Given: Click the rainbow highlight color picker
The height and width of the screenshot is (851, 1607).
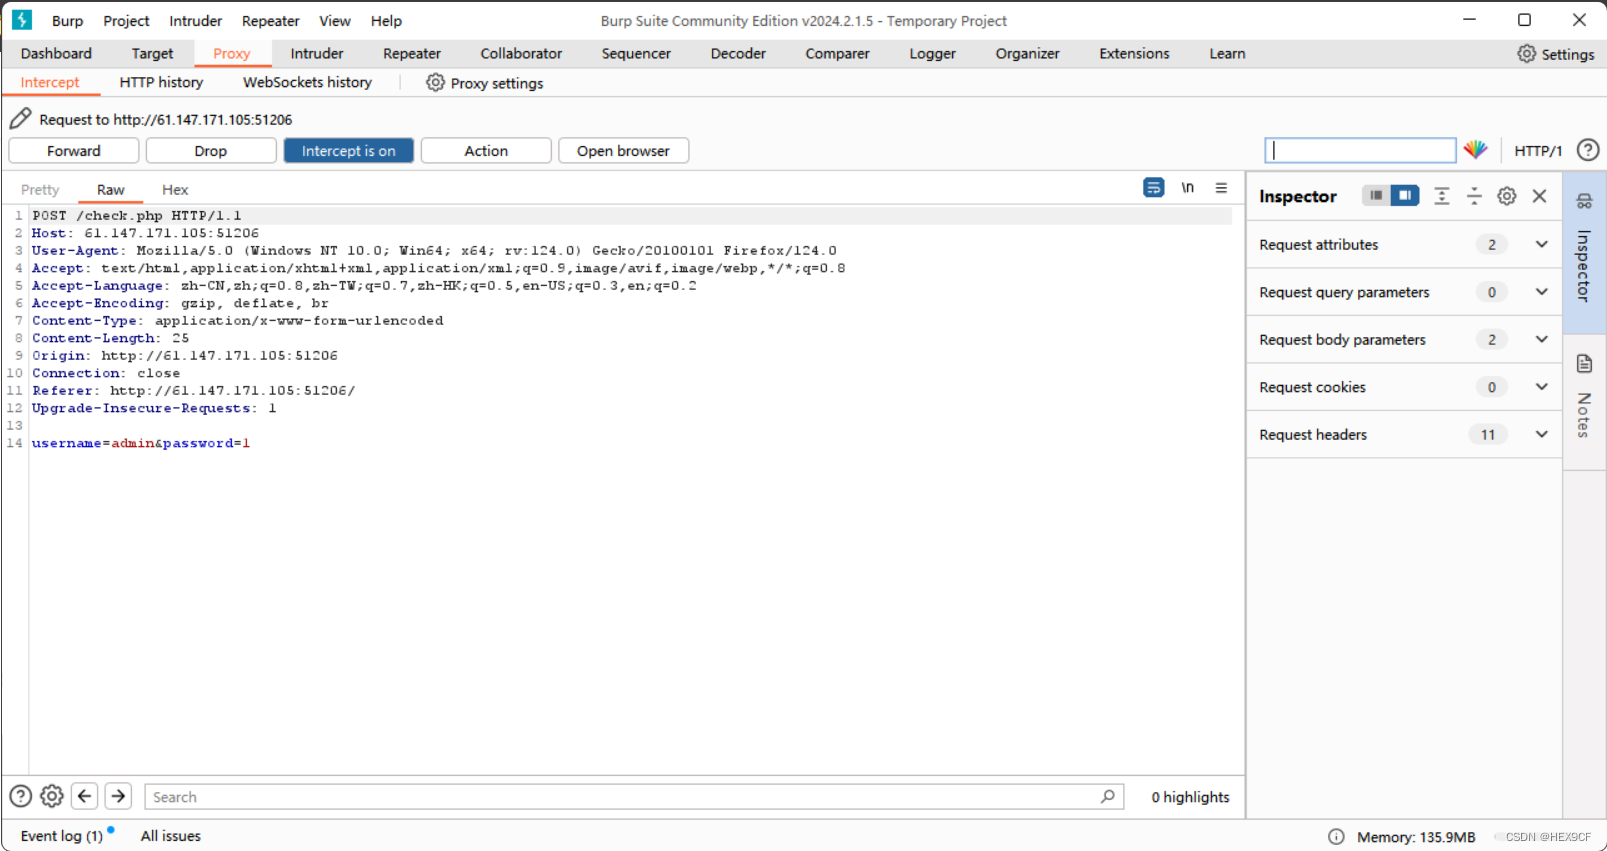Looking at the screenshot, I should coord(1475,150).
